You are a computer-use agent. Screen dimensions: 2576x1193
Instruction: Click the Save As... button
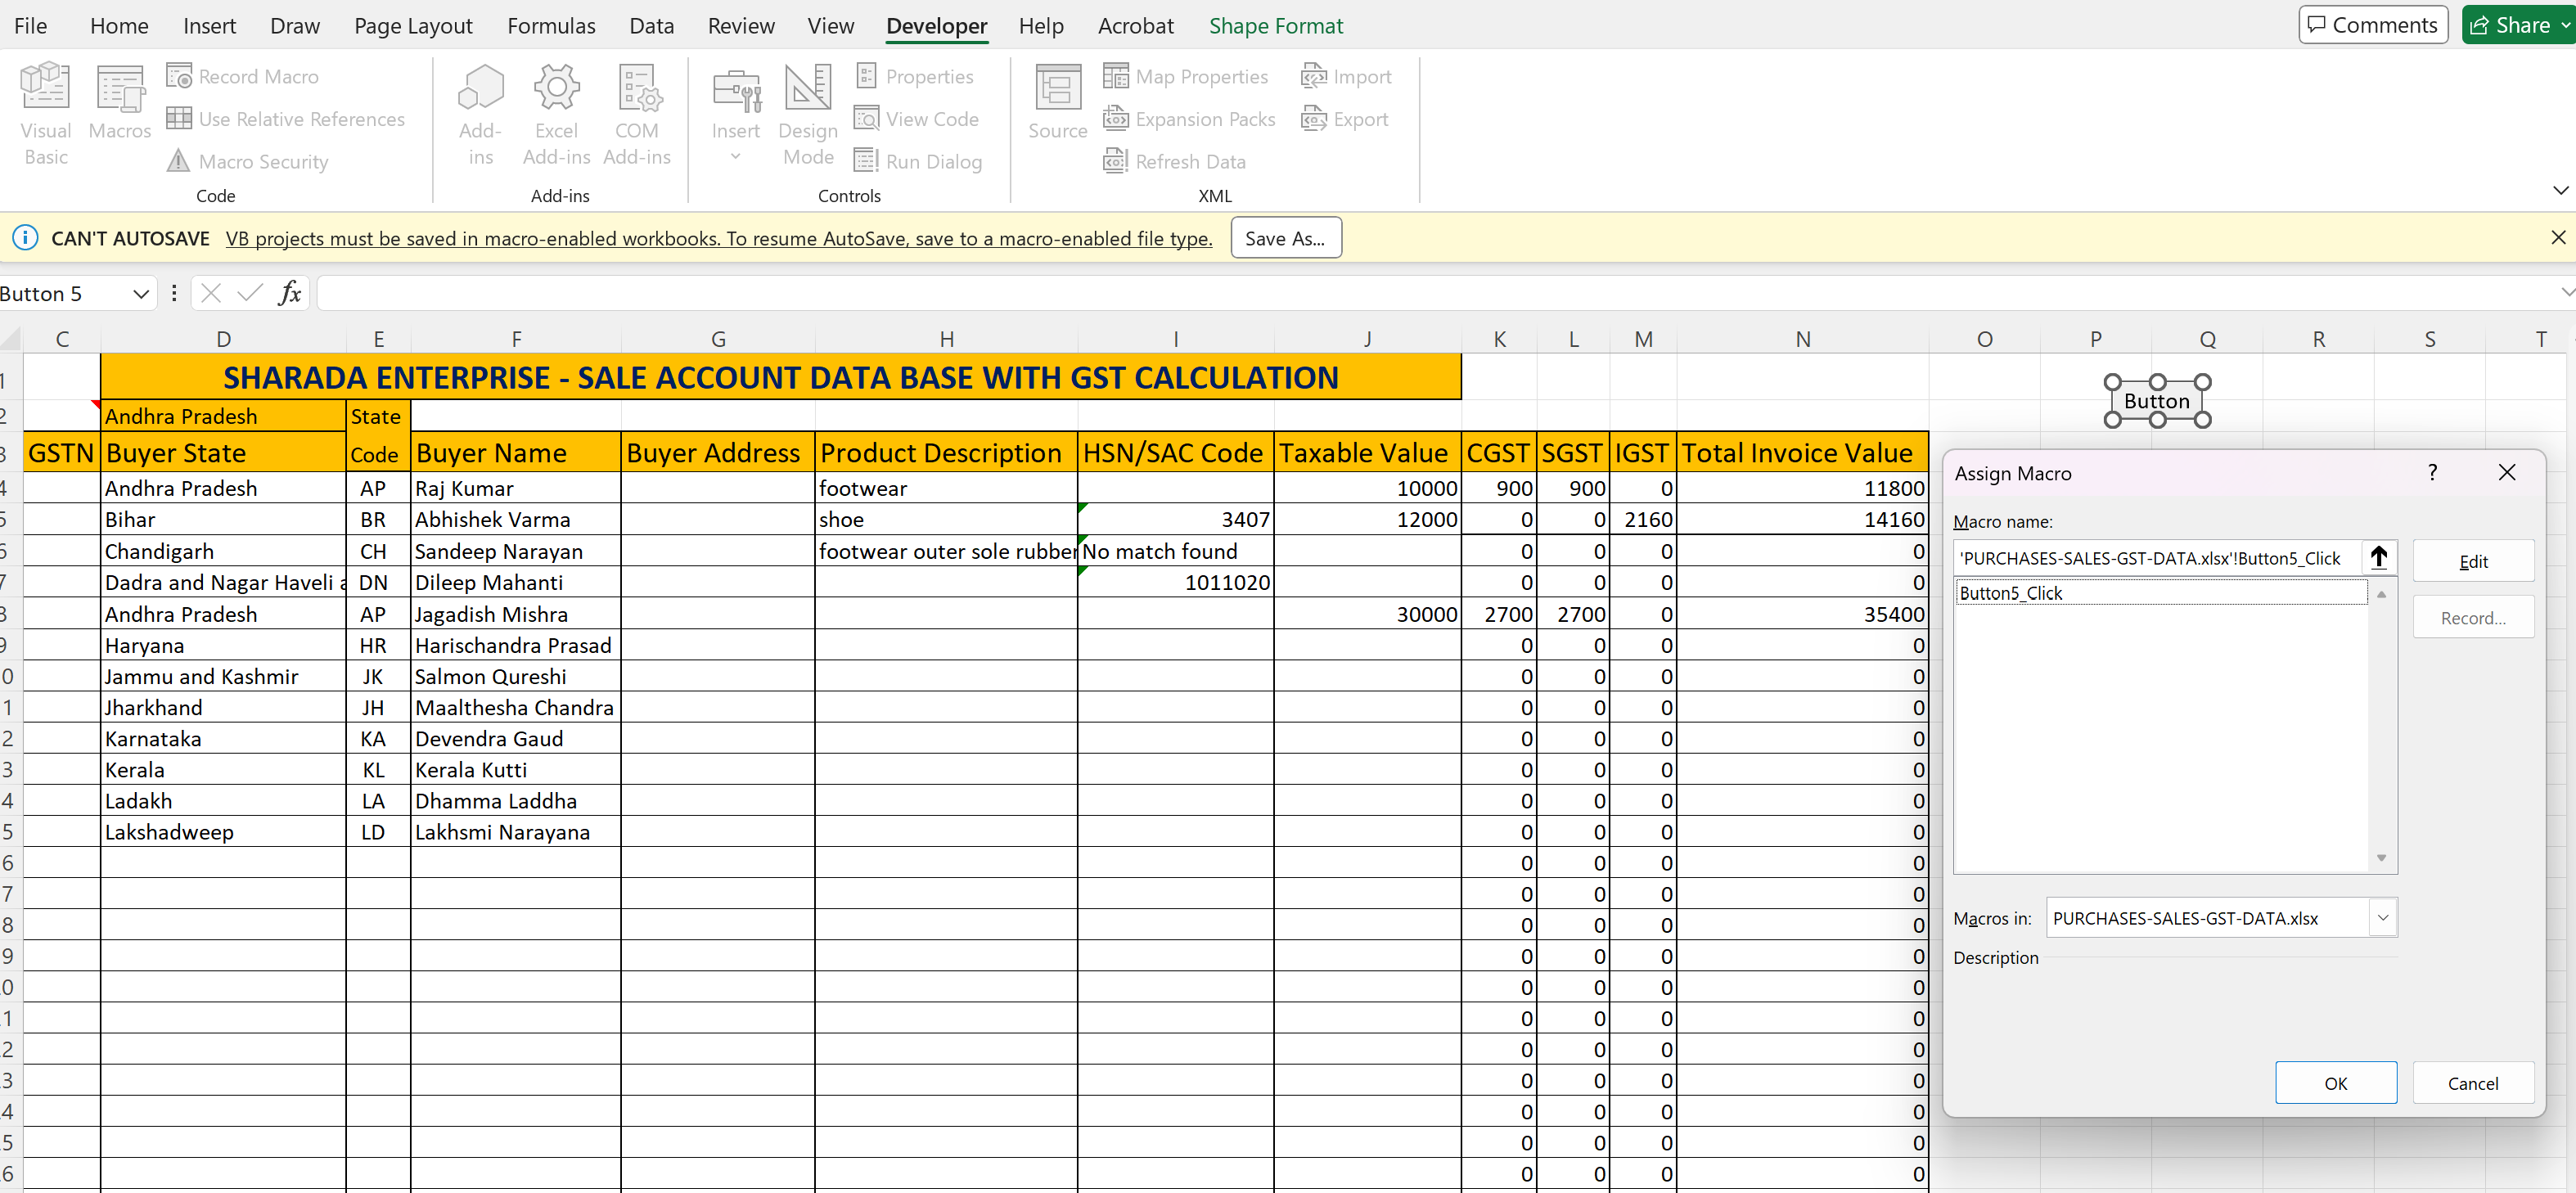(x=1285, y=238)
